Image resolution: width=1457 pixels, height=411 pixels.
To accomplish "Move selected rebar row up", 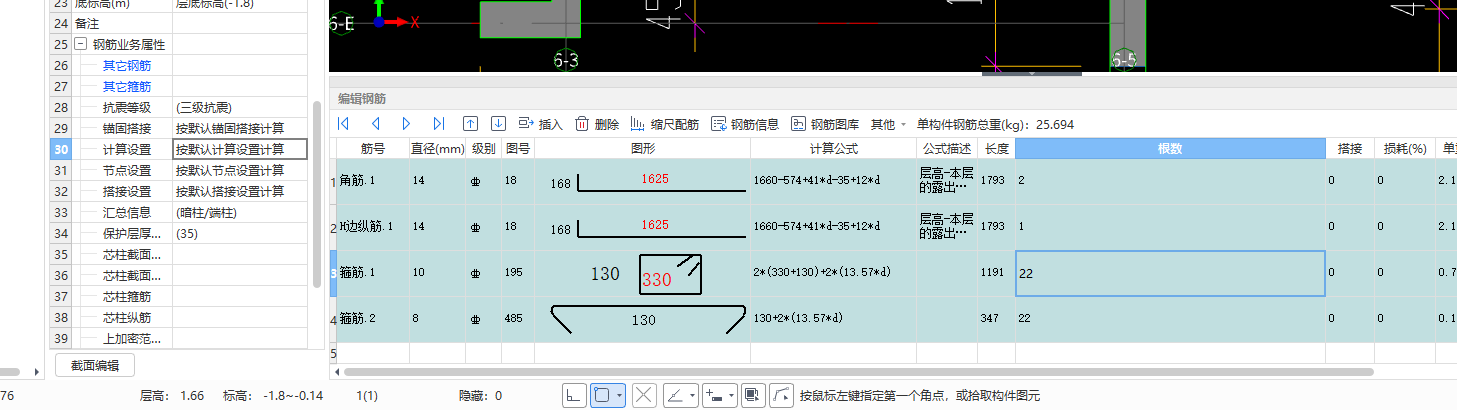I will pyautogui.click(x=470, y=124).
